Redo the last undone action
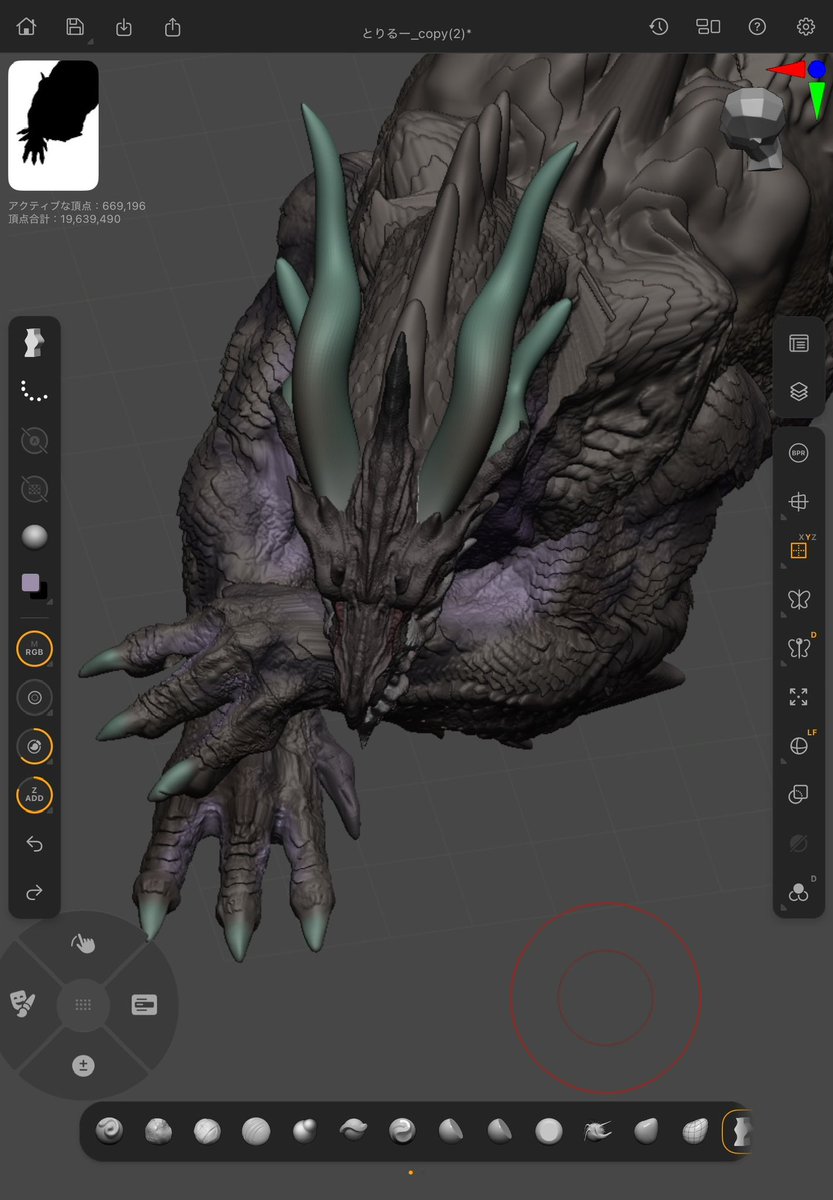This screenshot has height=1200, width=833. pos(34,893)
